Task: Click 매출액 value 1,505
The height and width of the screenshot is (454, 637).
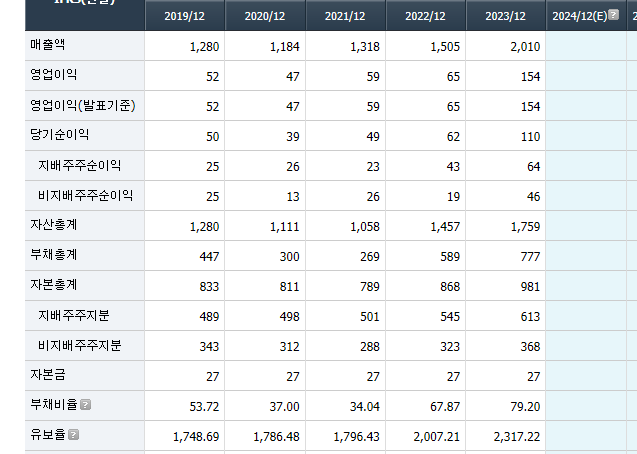Action: click(445, 47)
